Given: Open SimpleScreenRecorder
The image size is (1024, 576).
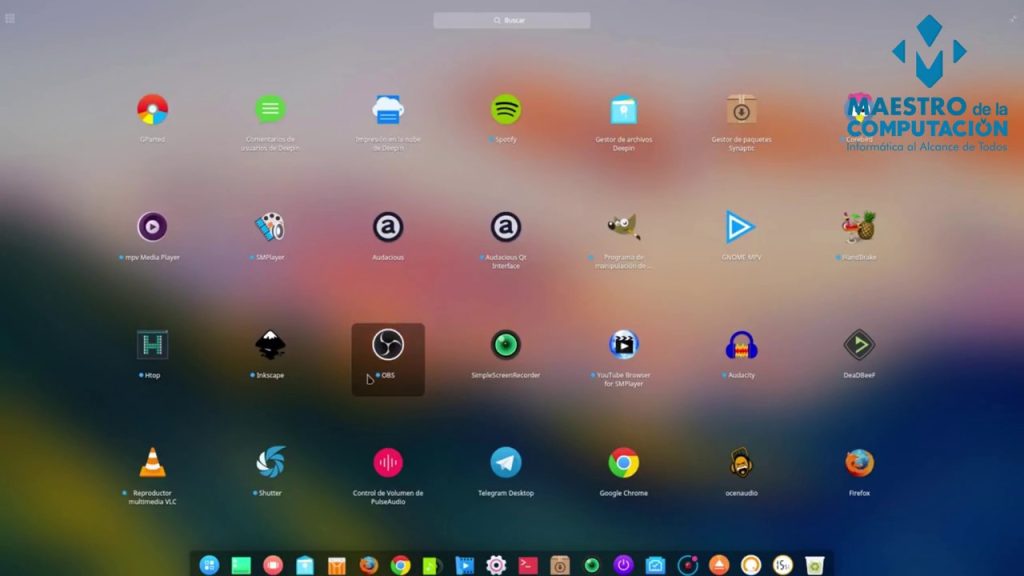Looking at the screenshot, I should coord(506,345).
